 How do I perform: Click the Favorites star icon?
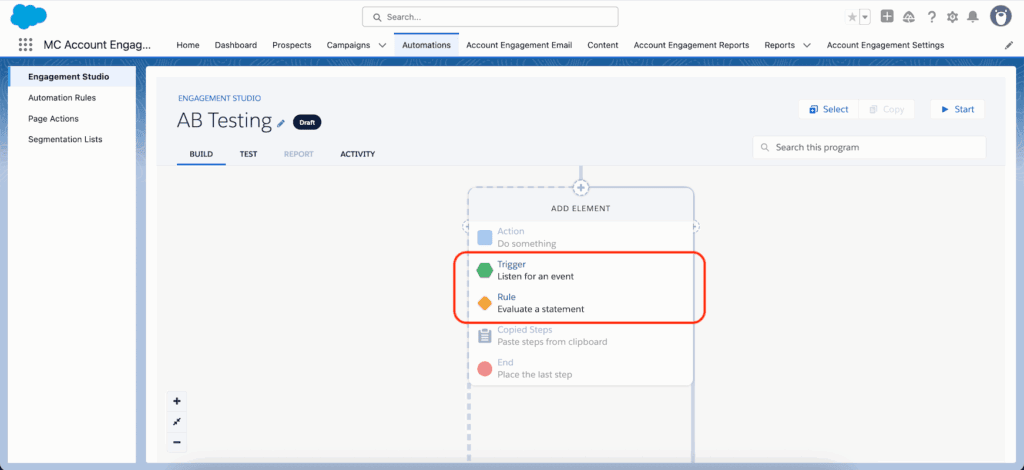[852, 18]
